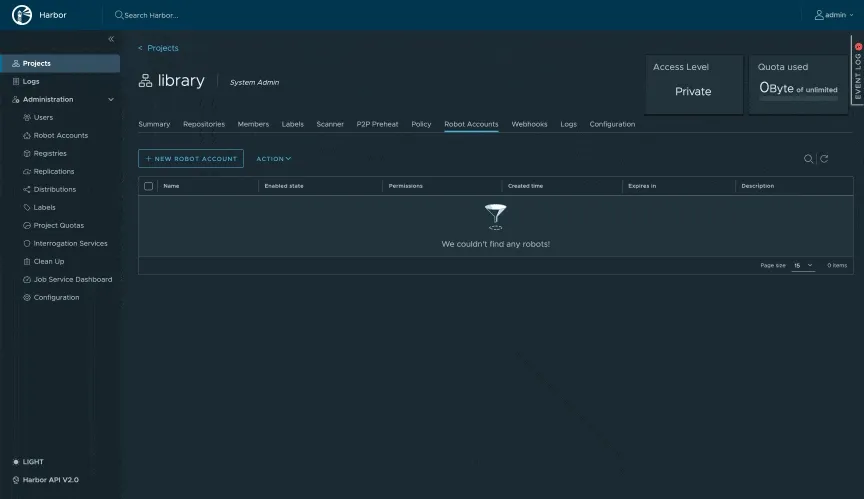Switch to the LIGHT theme
The height and width of the screenshot is (499, 864).
32,462
